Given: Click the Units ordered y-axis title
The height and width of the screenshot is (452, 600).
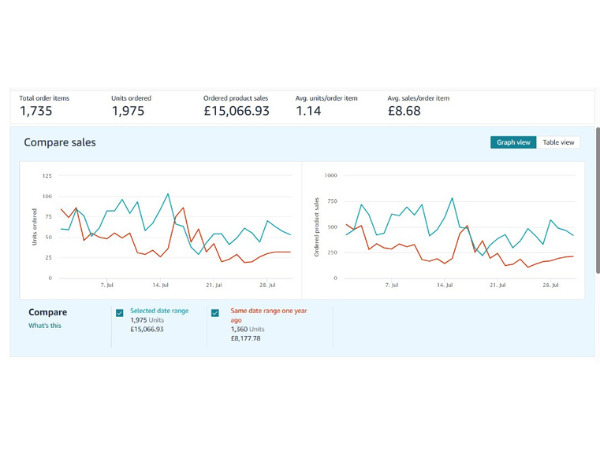Looking at the screenshot, I should 35,227.
